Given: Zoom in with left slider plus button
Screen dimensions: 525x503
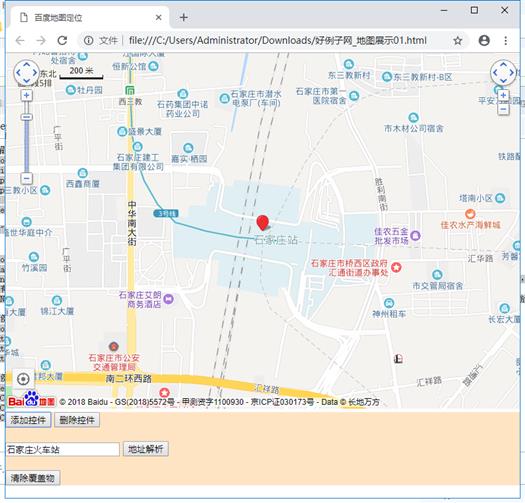Looking at the screenshot, I should pos(26,95).
